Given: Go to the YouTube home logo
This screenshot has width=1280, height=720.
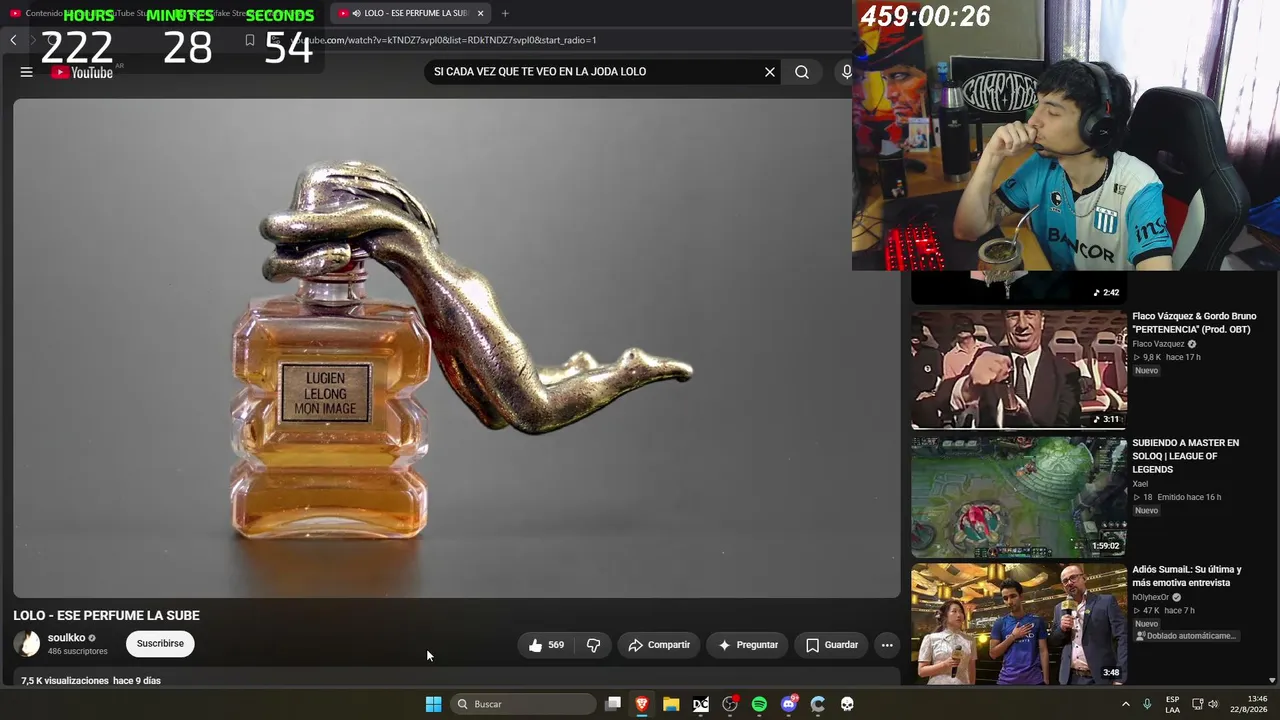Looking at the screenshot, I should pyautogui.click(x=82, y=72).
